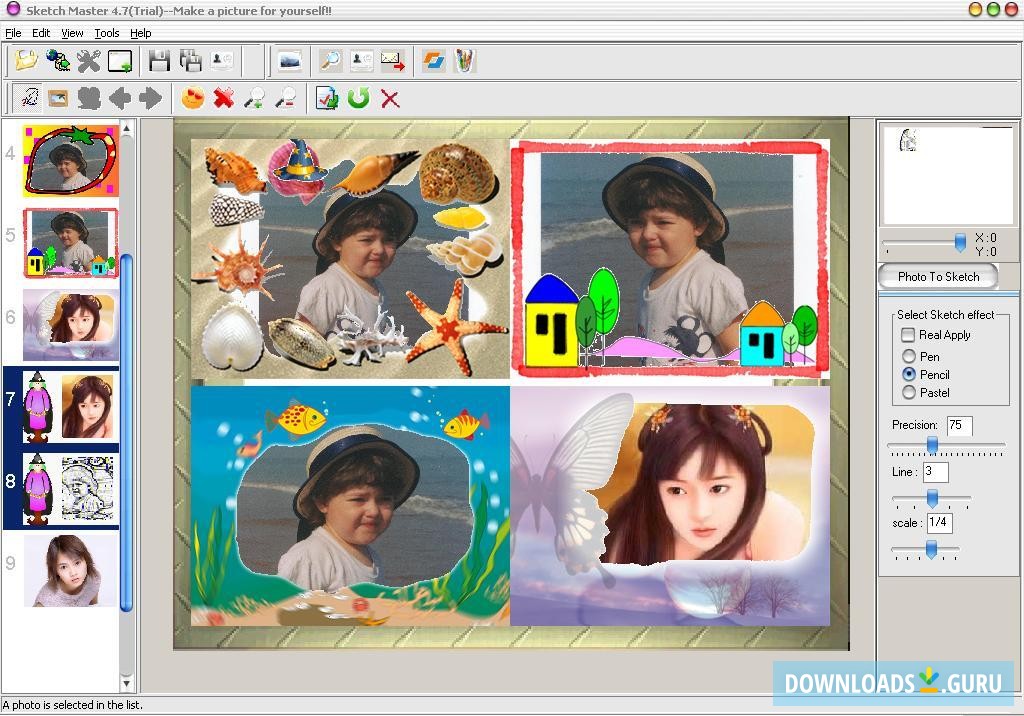This screenshot has width=1024, height=716.
Task: Click the green undo arrow icon
Action: (x=359, y=98)
